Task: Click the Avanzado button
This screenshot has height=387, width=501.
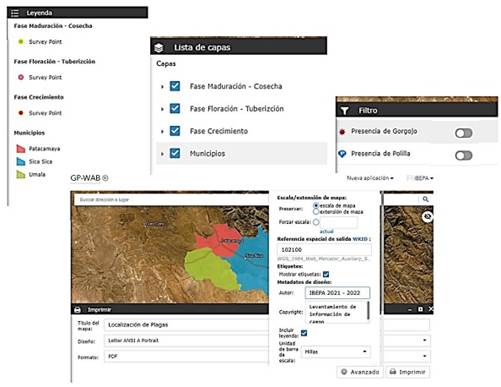Action: (x=360, y=372)
